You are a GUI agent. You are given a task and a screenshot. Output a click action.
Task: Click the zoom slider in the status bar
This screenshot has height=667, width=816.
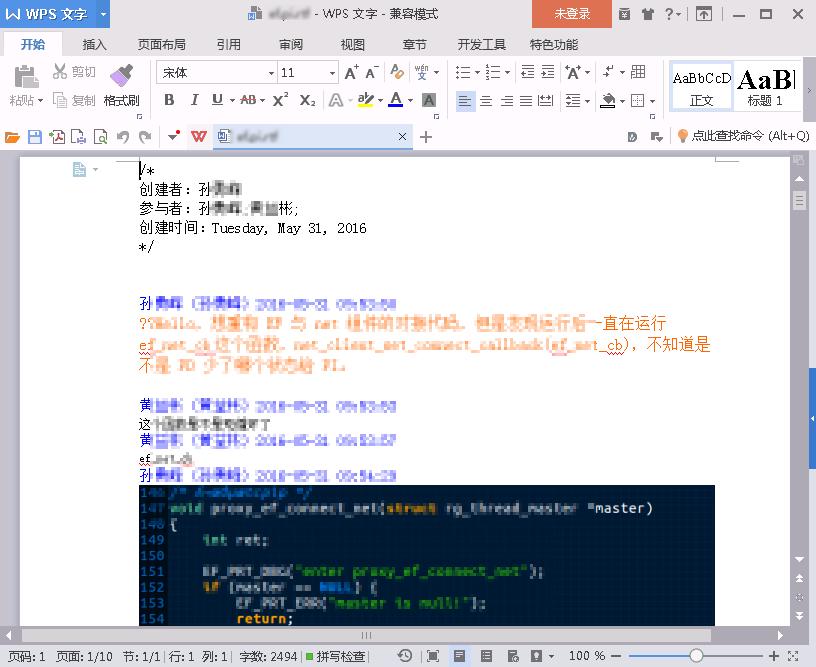pyautogui.click(x=696, y=656)
